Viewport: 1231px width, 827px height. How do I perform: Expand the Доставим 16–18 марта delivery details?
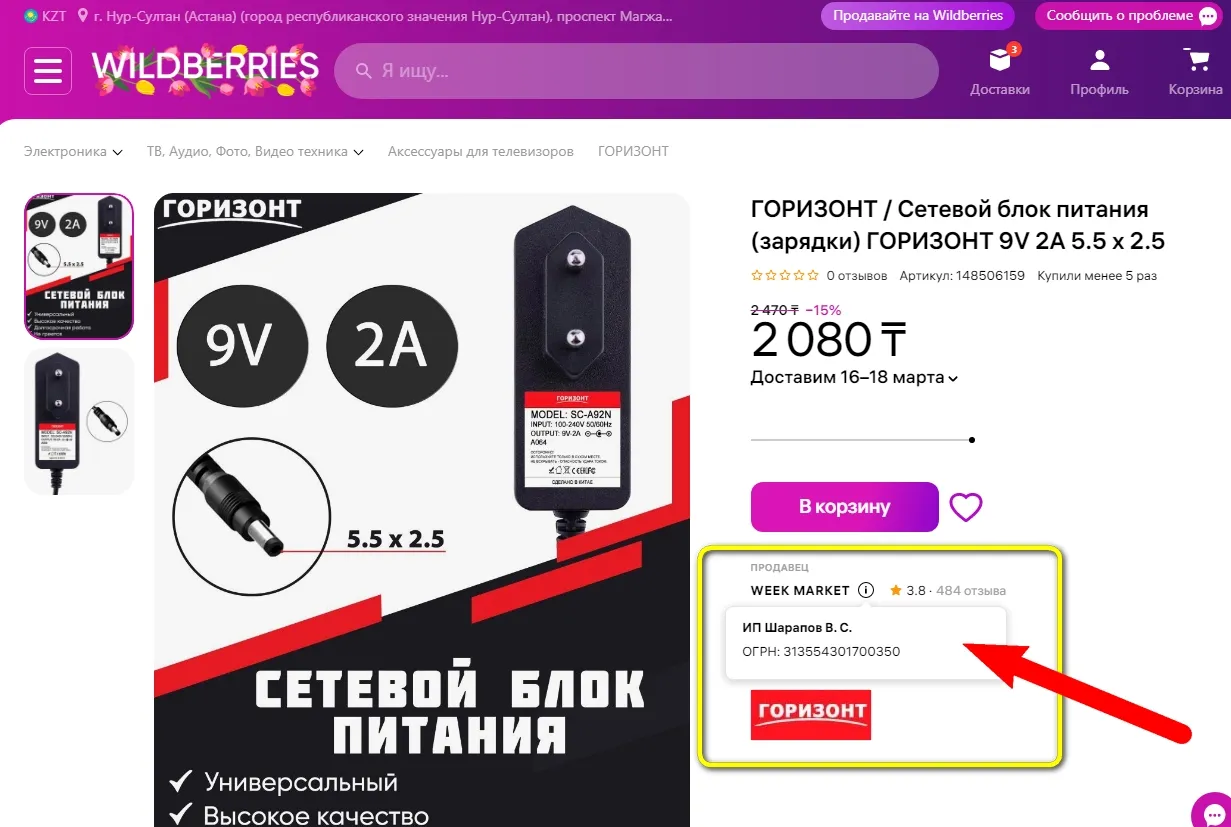pos(855,378)
